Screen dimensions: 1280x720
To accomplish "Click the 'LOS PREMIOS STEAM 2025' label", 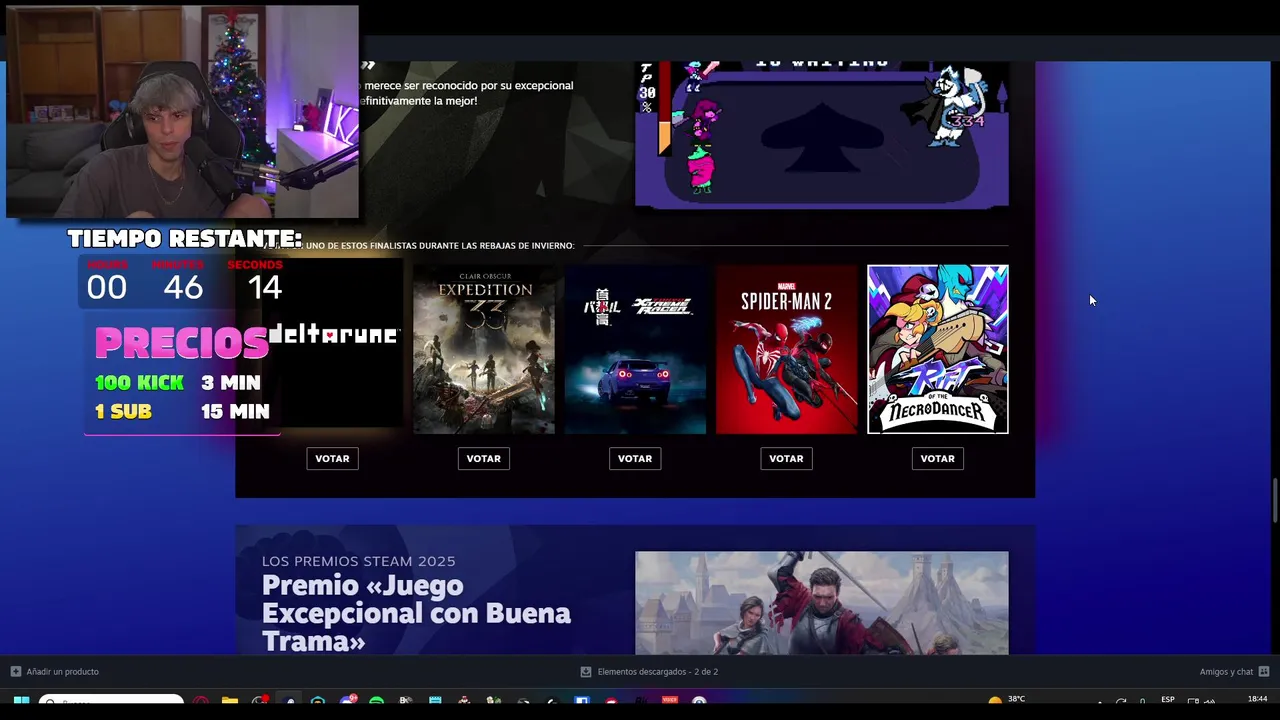I will 358,561.
